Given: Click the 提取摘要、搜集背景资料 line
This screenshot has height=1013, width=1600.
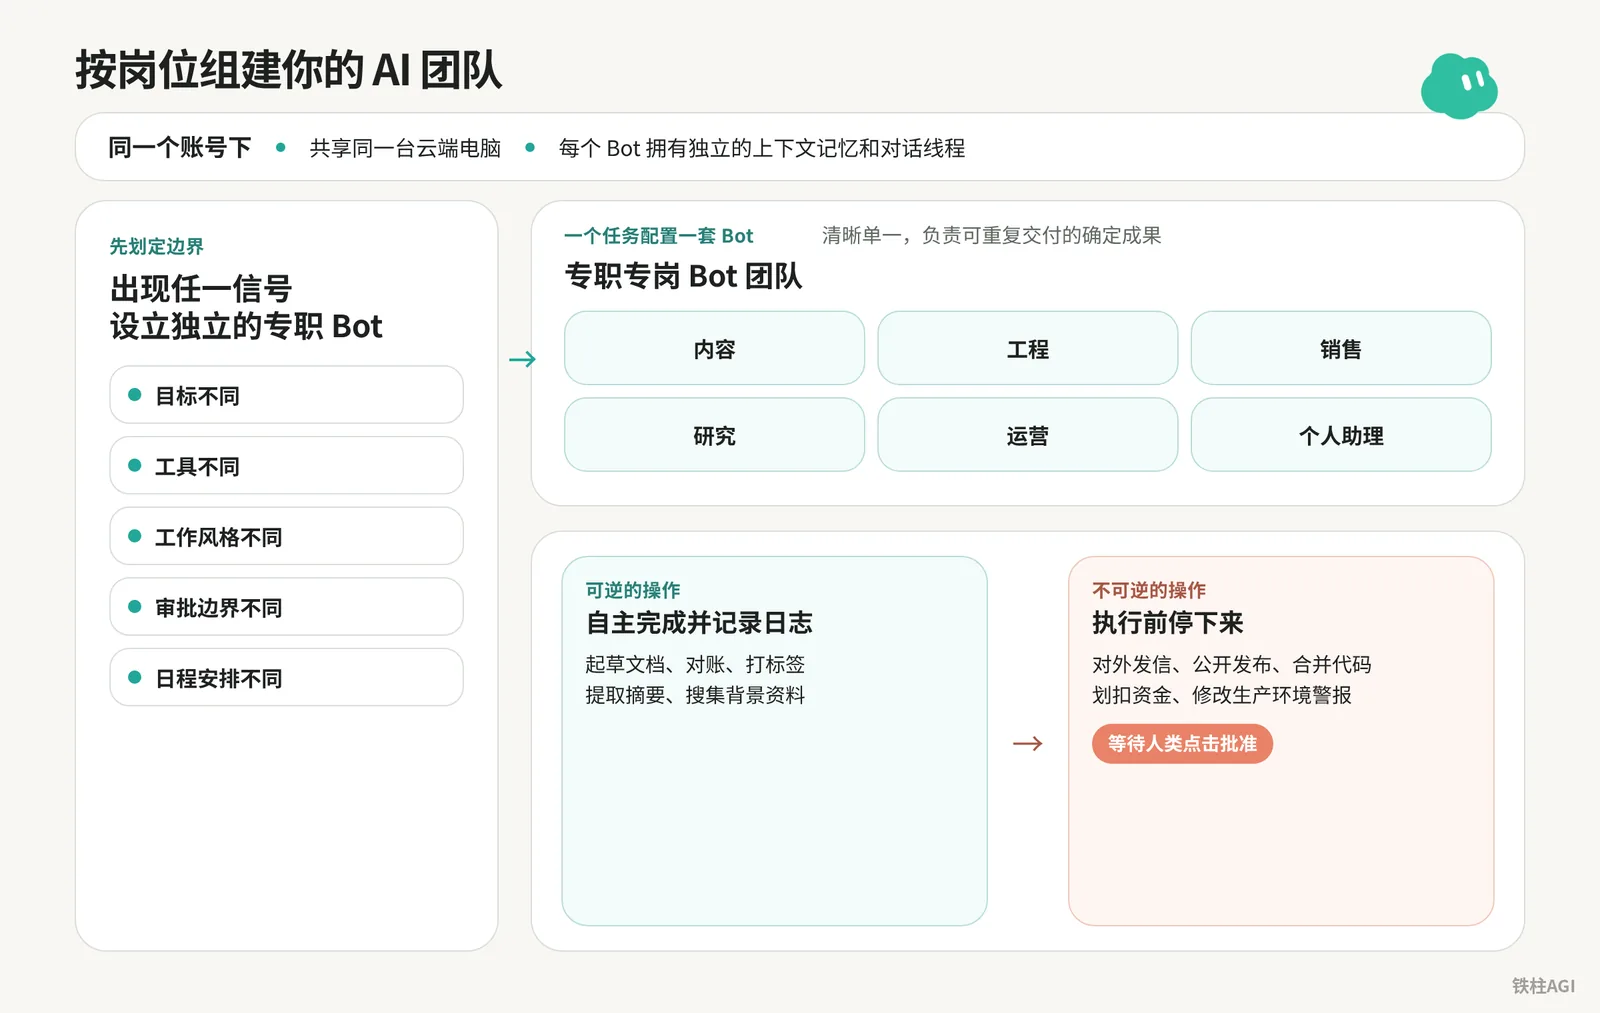Looking at the screenshot, I should click(695, 695).
